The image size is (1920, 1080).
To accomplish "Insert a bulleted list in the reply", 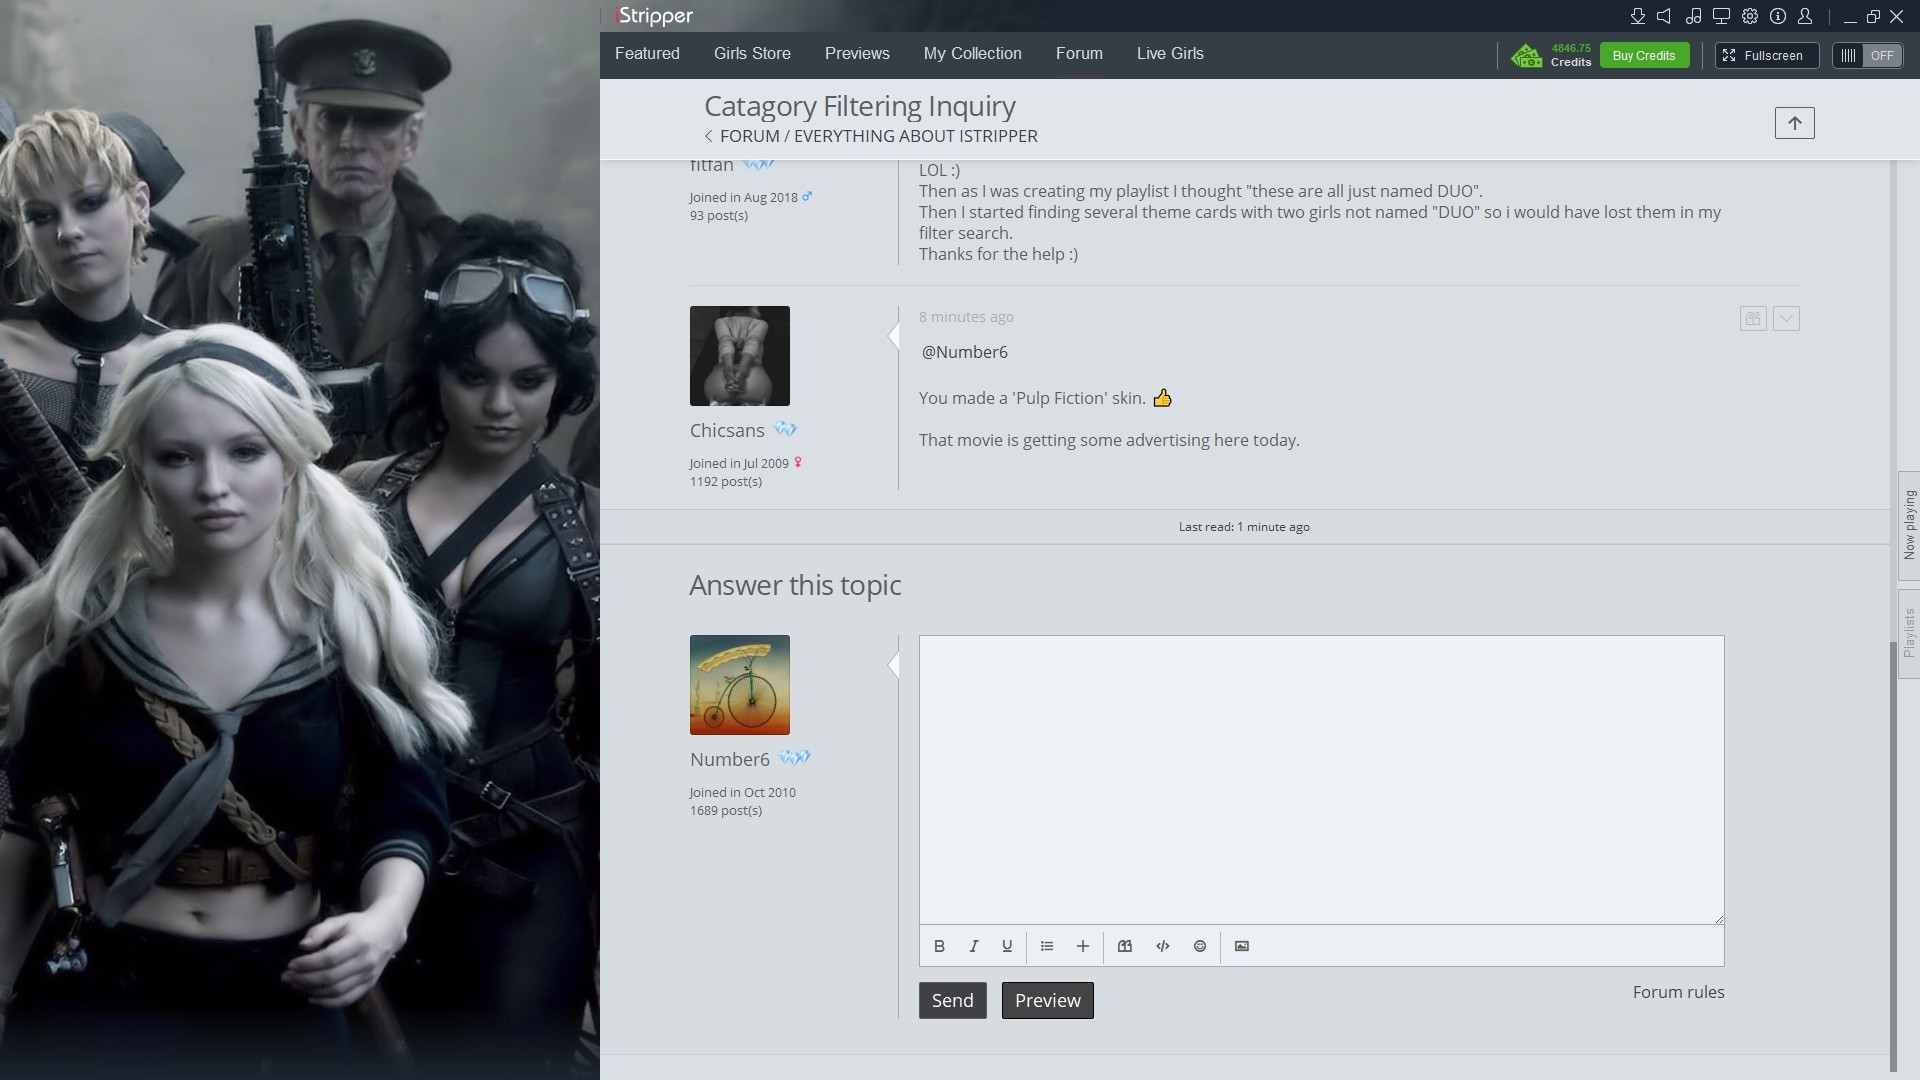I will pos(1047,946).
